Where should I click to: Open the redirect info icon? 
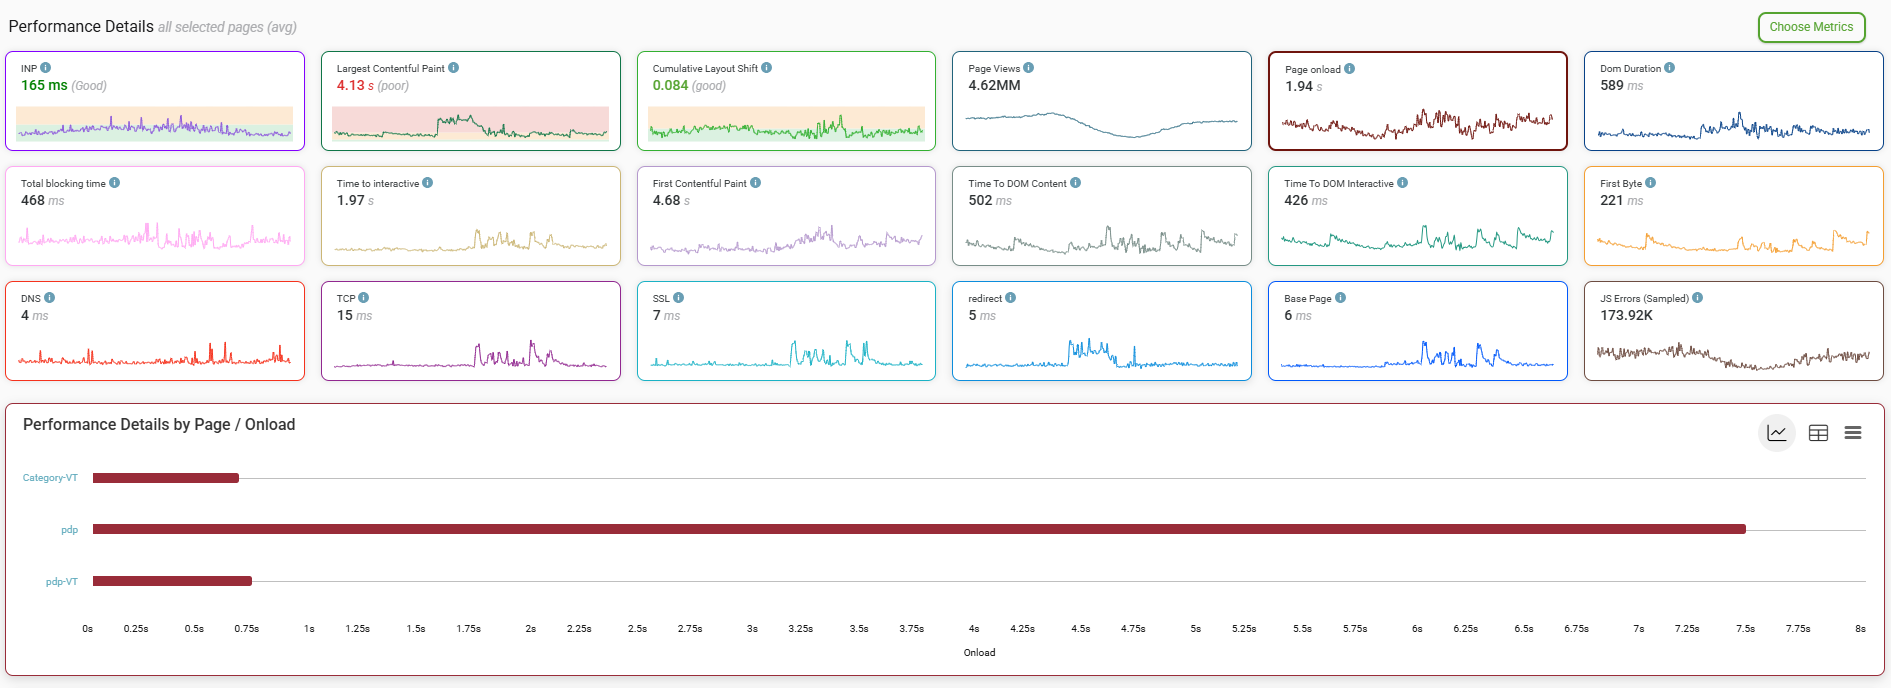[1011, 298]
